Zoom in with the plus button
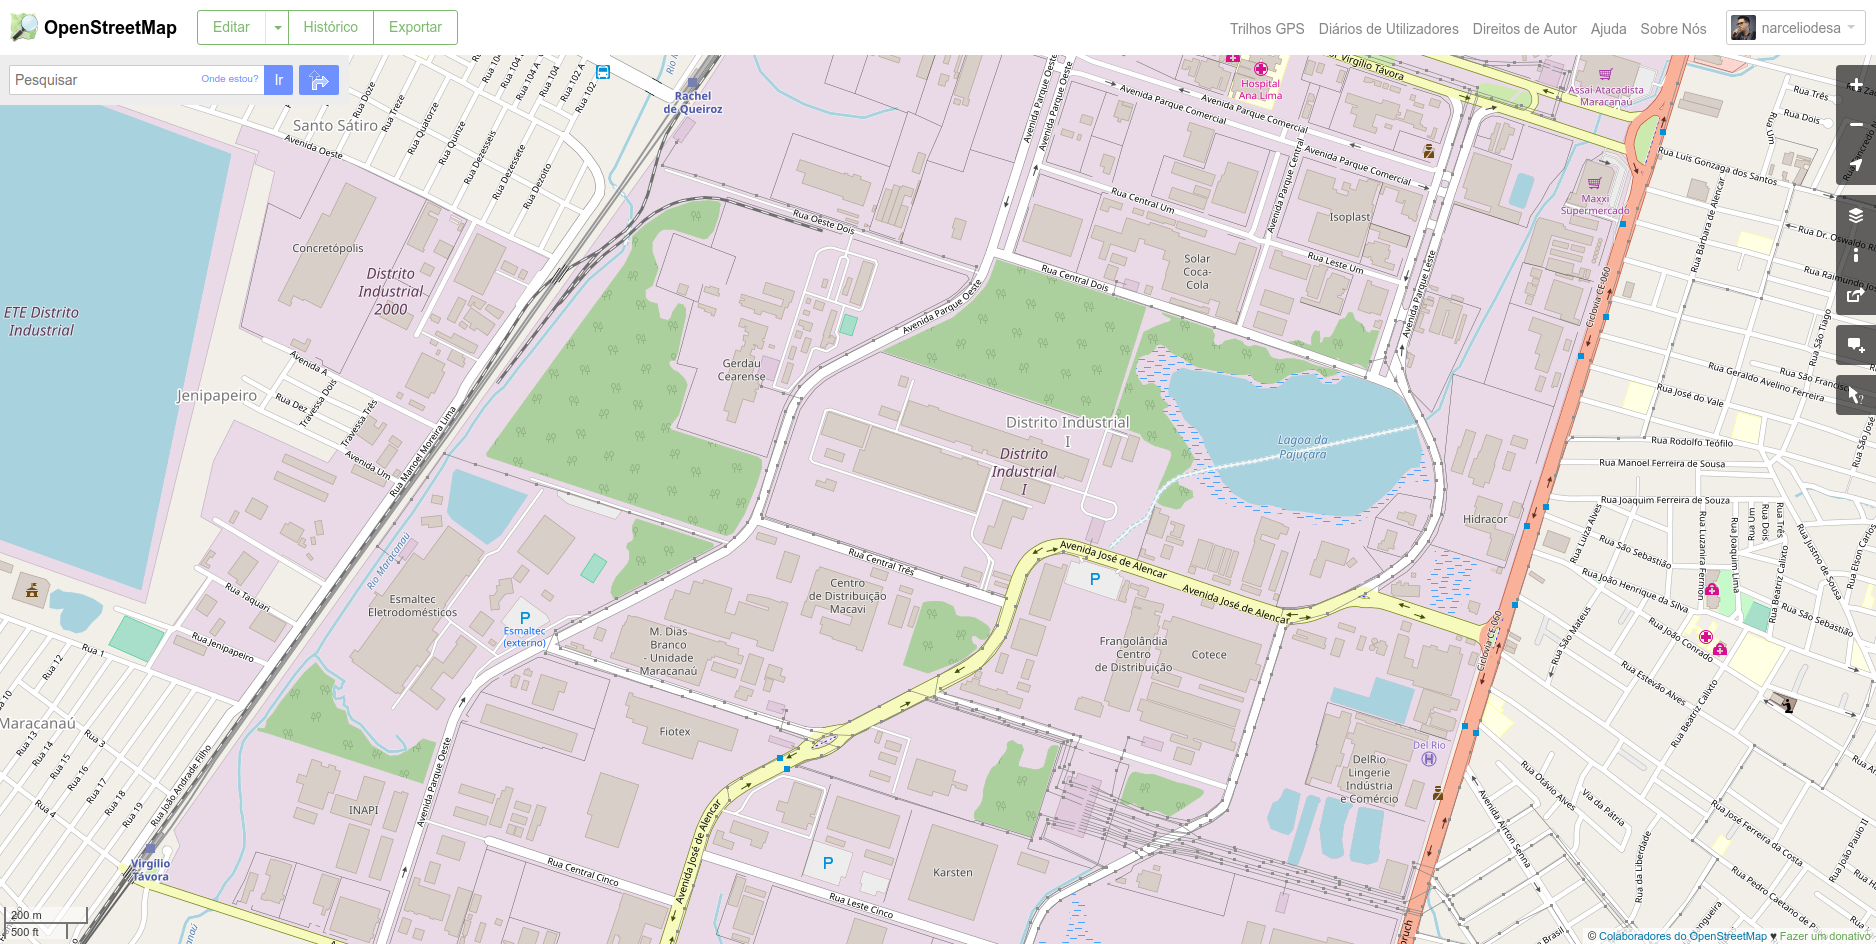 coord(1856,85)
